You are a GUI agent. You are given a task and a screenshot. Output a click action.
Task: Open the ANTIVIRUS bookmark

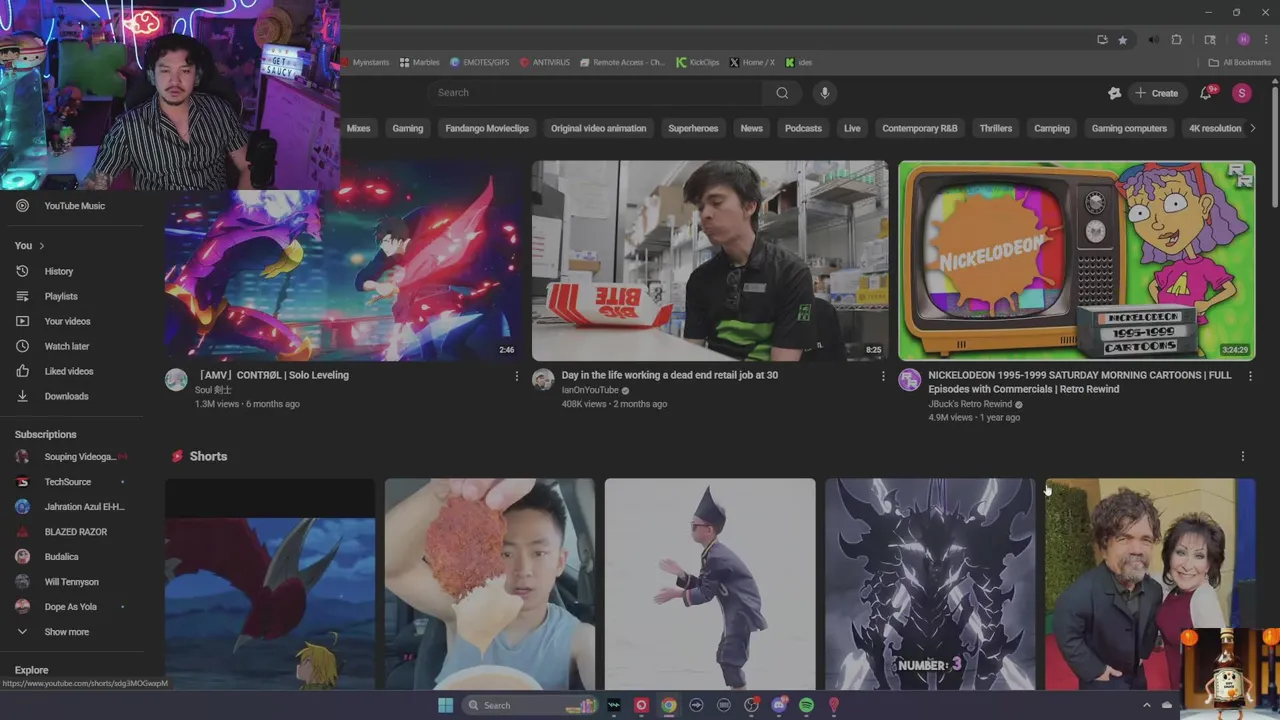click(x=544, y=62)
